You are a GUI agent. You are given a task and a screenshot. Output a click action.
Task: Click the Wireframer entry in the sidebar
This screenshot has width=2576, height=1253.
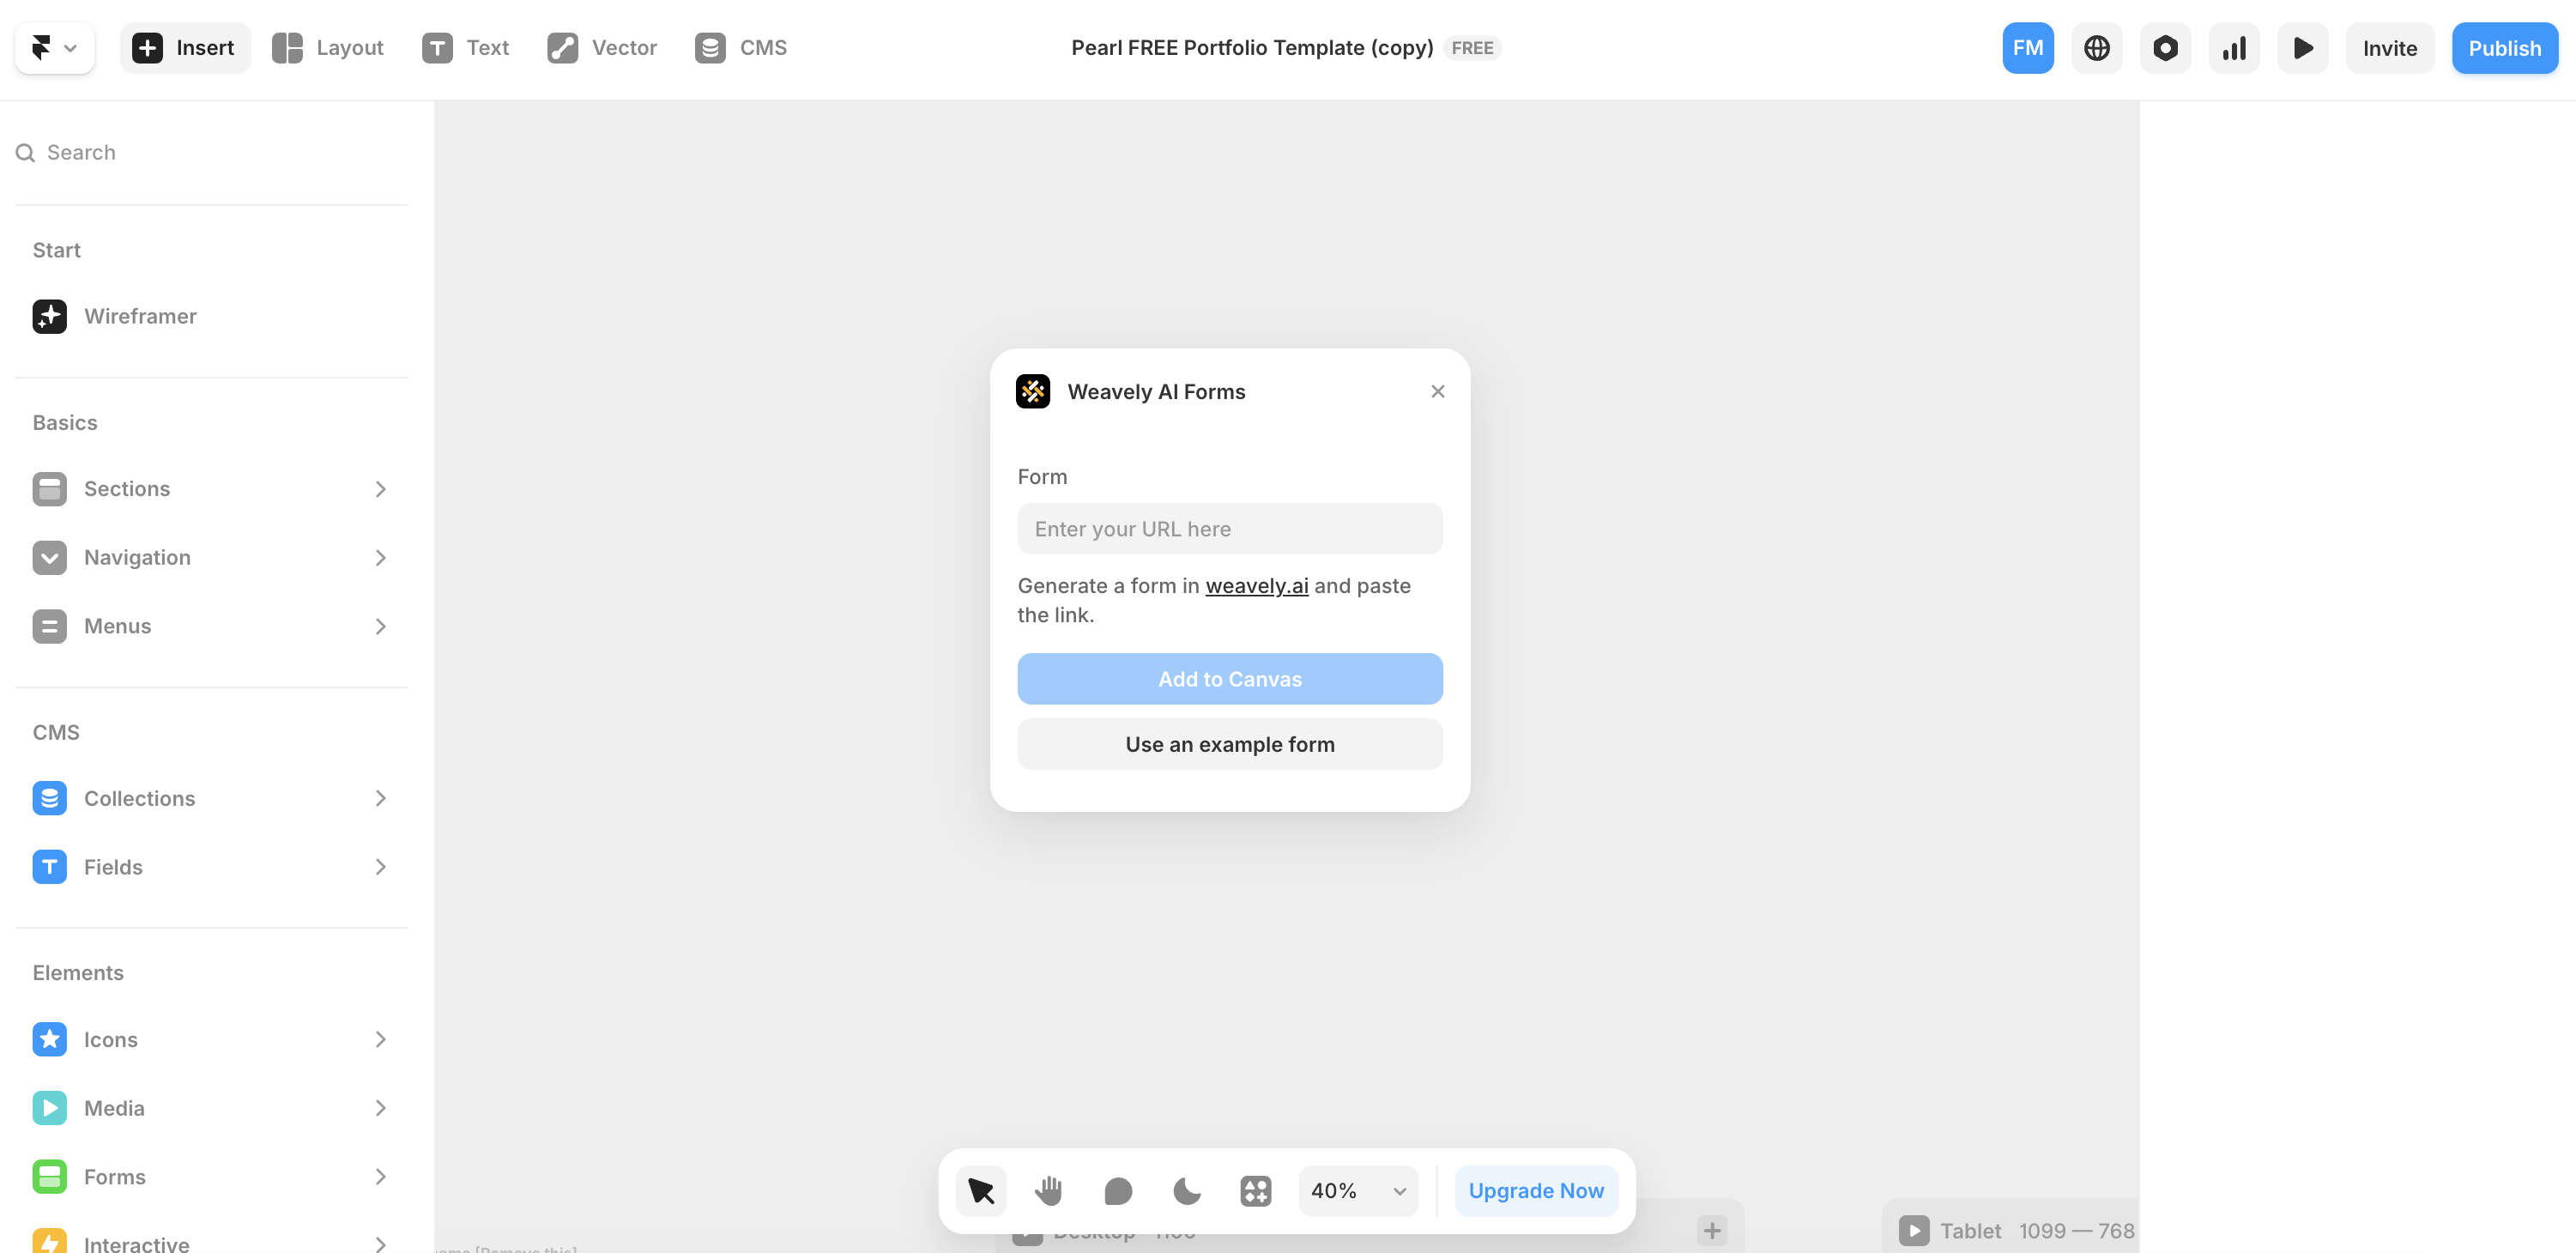click(x=140, y=316)
